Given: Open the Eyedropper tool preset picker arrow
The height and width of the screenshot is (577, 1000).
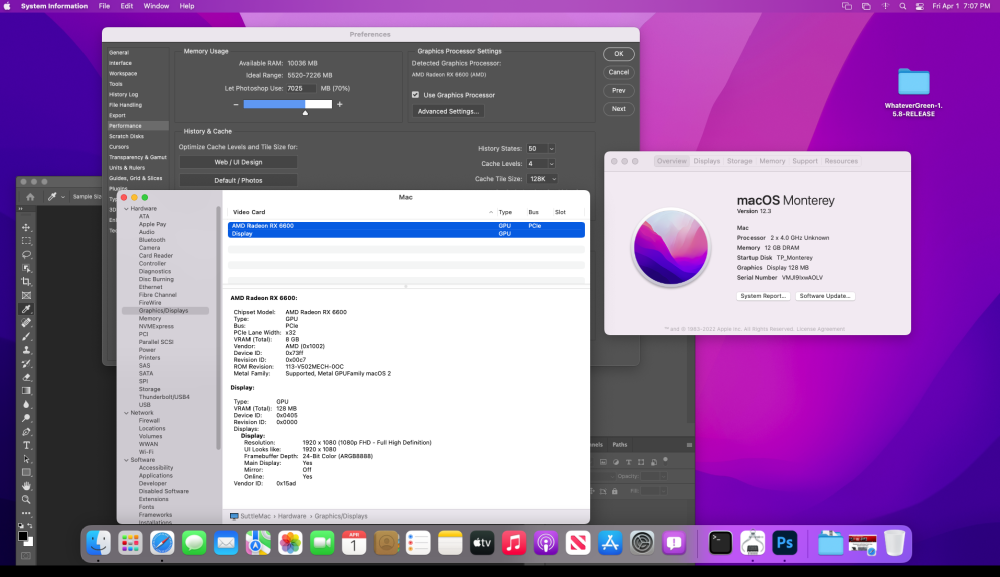Looking at the screenshot, I should pos(62,197).
